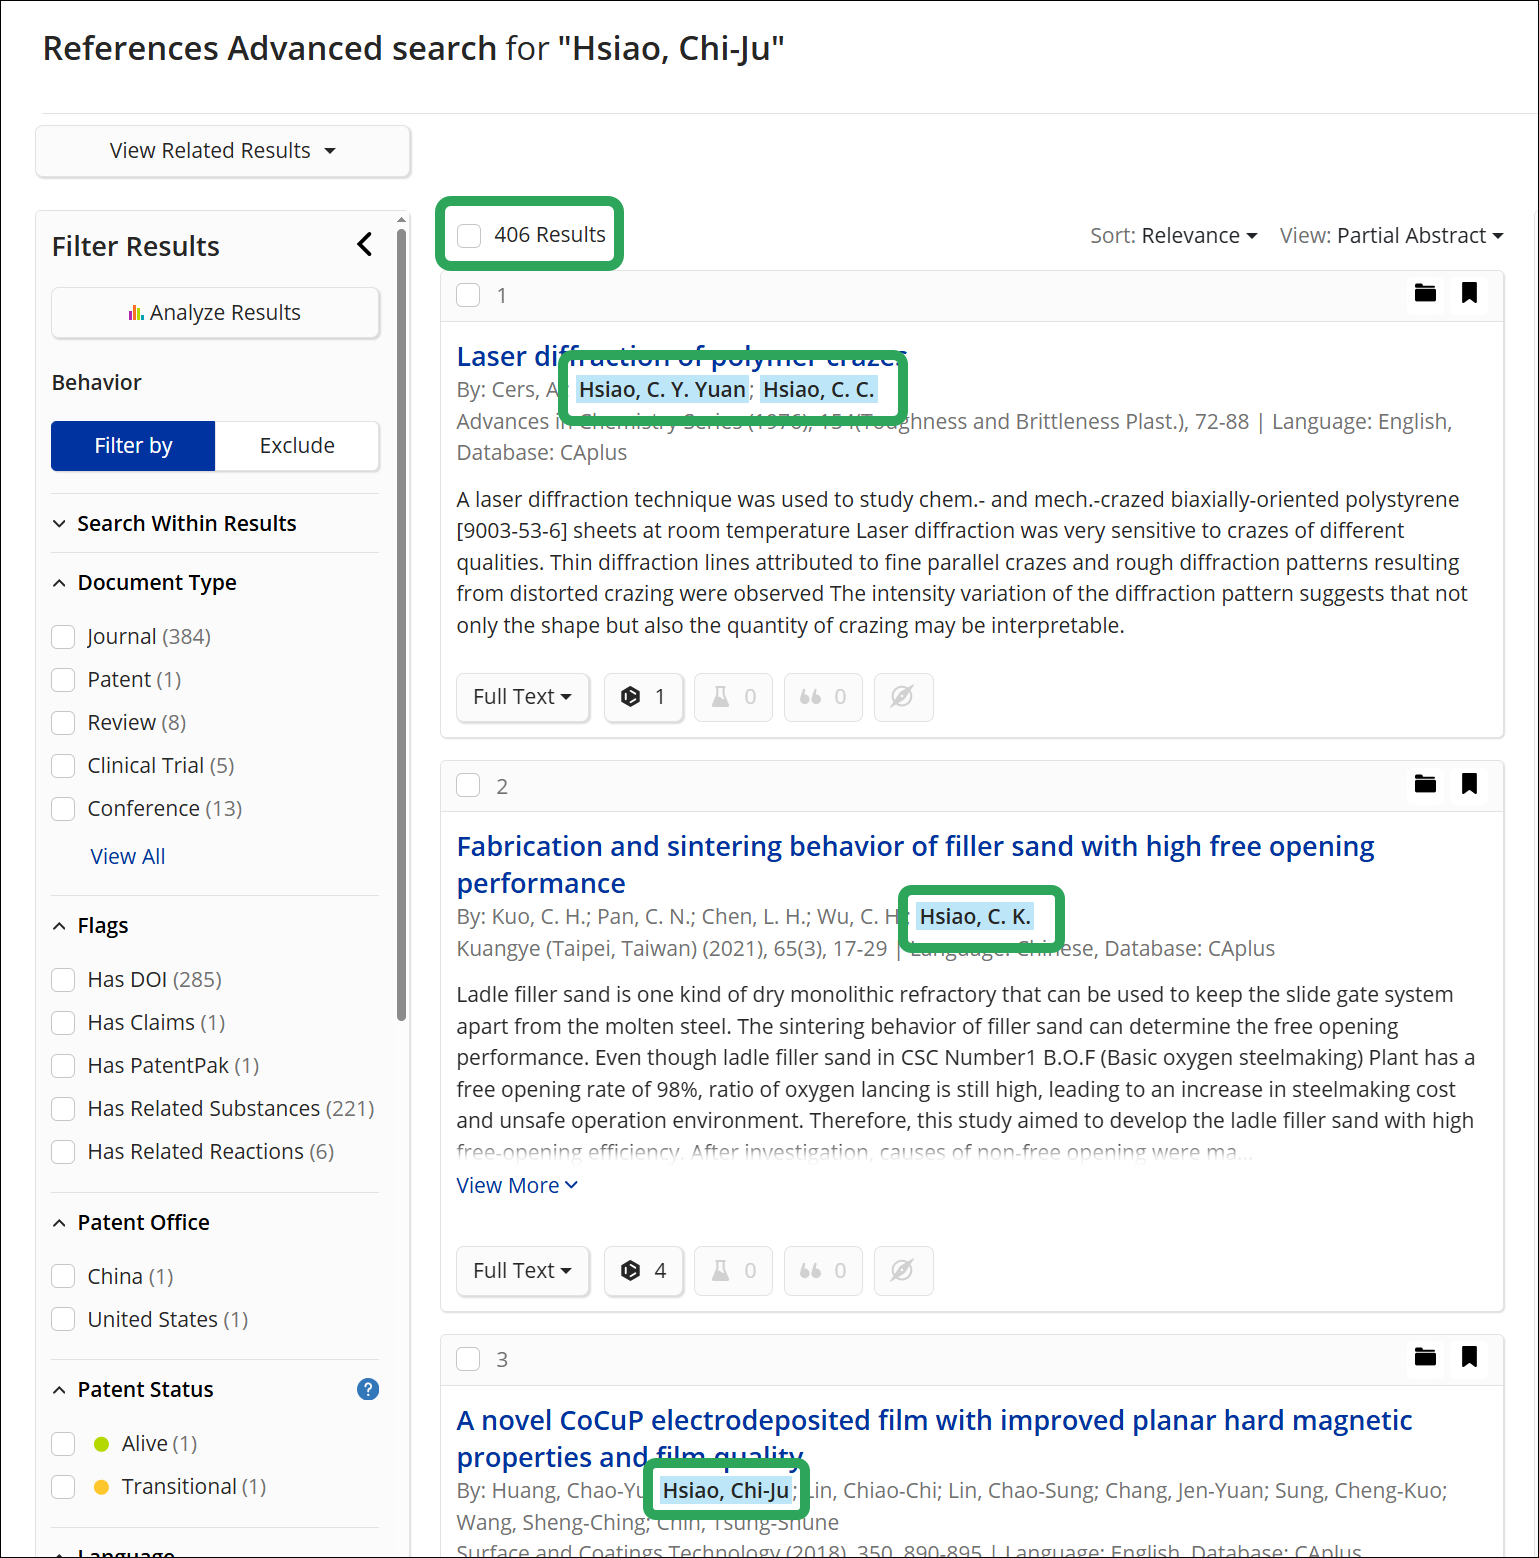
Task: Check the Review (8) filter
Action: 63,723
